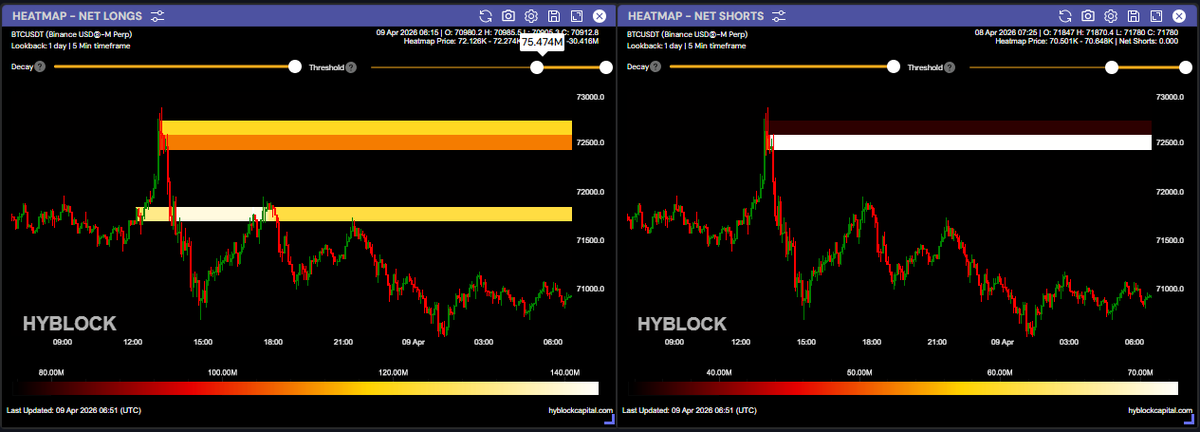This screenshot has height=432, width=1200.
Task: Click the lower Threshold handle in Net Shorts
Action: [1111, 67]
